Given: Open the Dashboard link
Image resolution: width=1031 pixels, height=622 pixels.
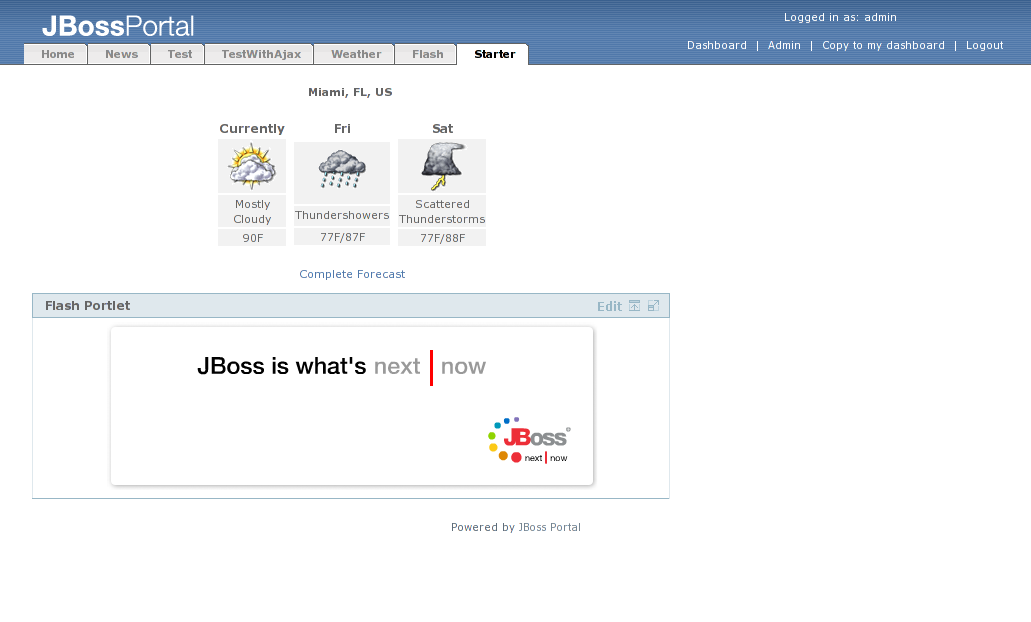Looking at the screenshot, I should (717, 45).
